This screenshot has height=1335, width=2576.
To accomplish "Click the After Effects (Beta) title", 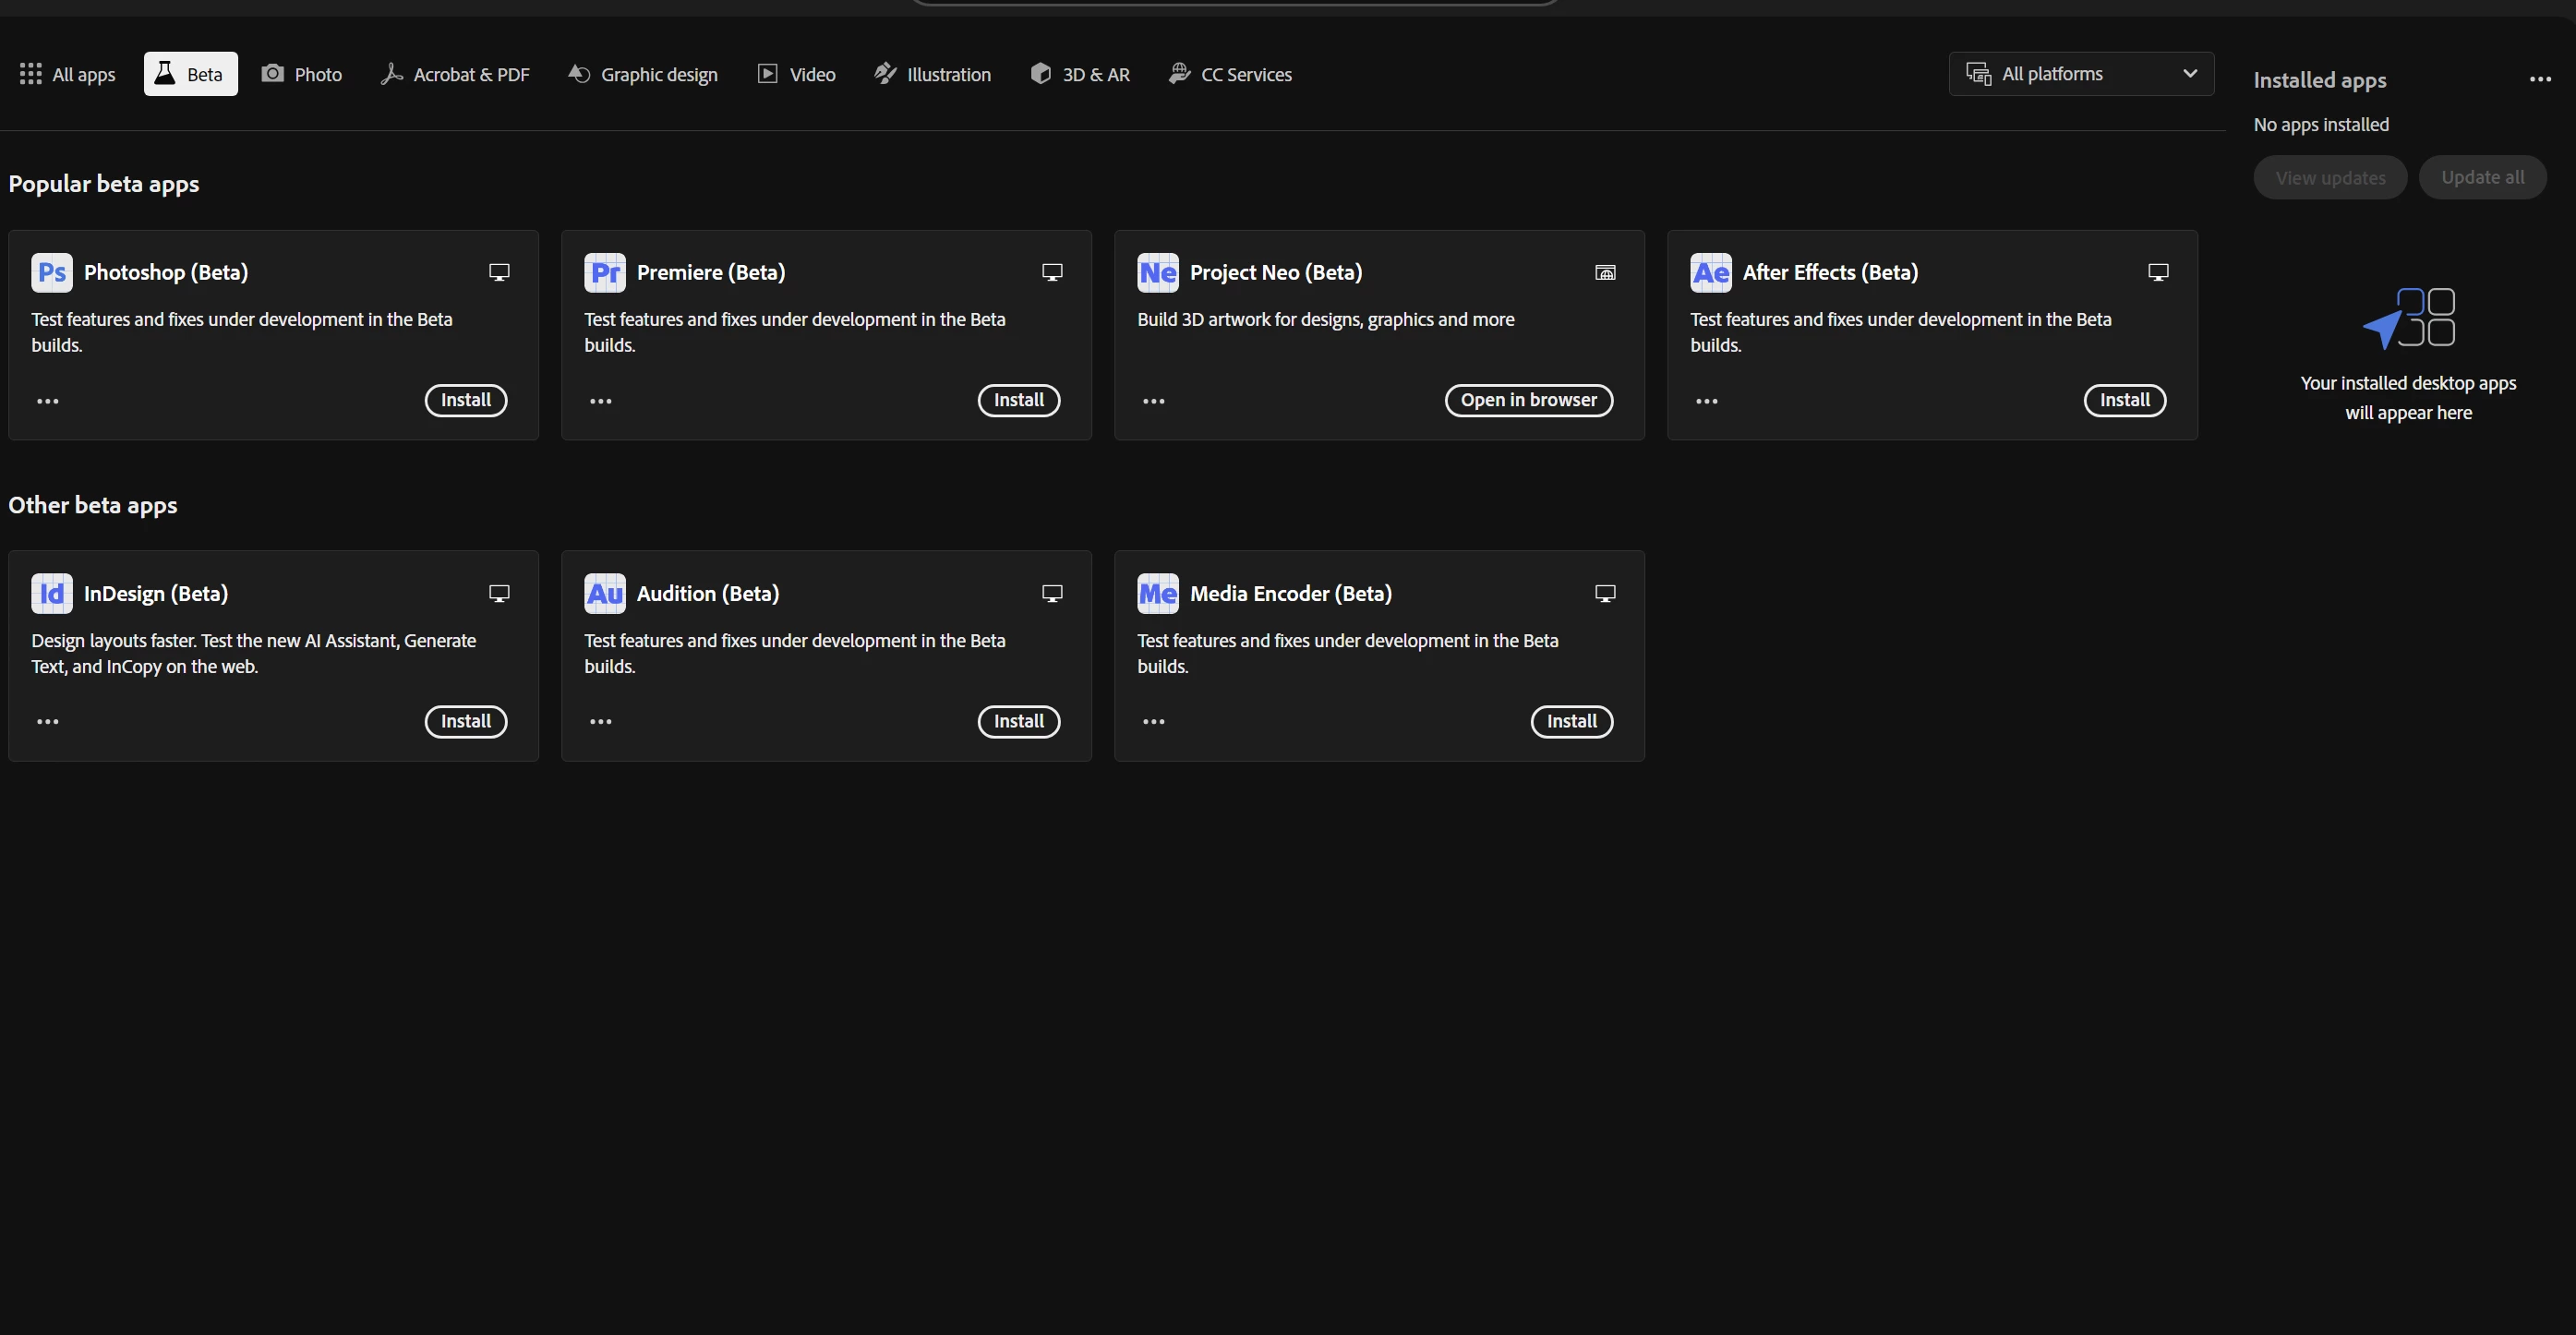I will (x=1830, y=272).
